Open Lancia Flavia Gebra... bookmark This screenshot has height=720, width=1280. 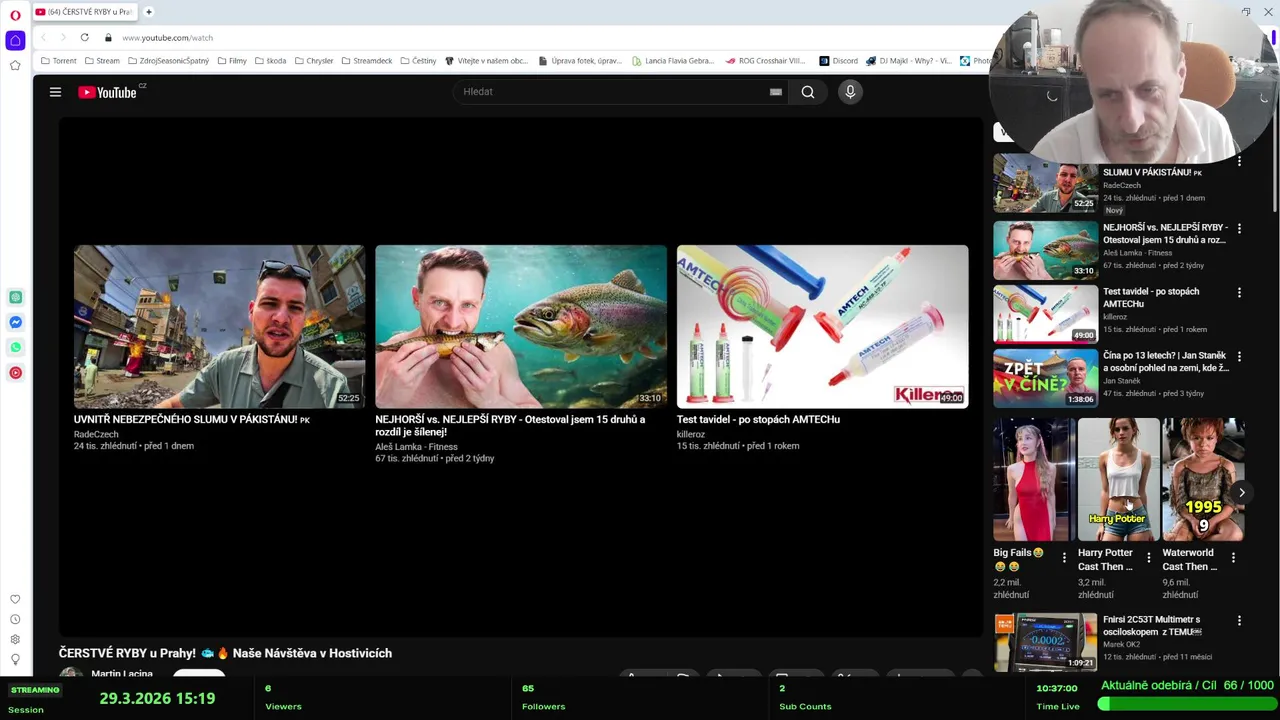[673, 61]
